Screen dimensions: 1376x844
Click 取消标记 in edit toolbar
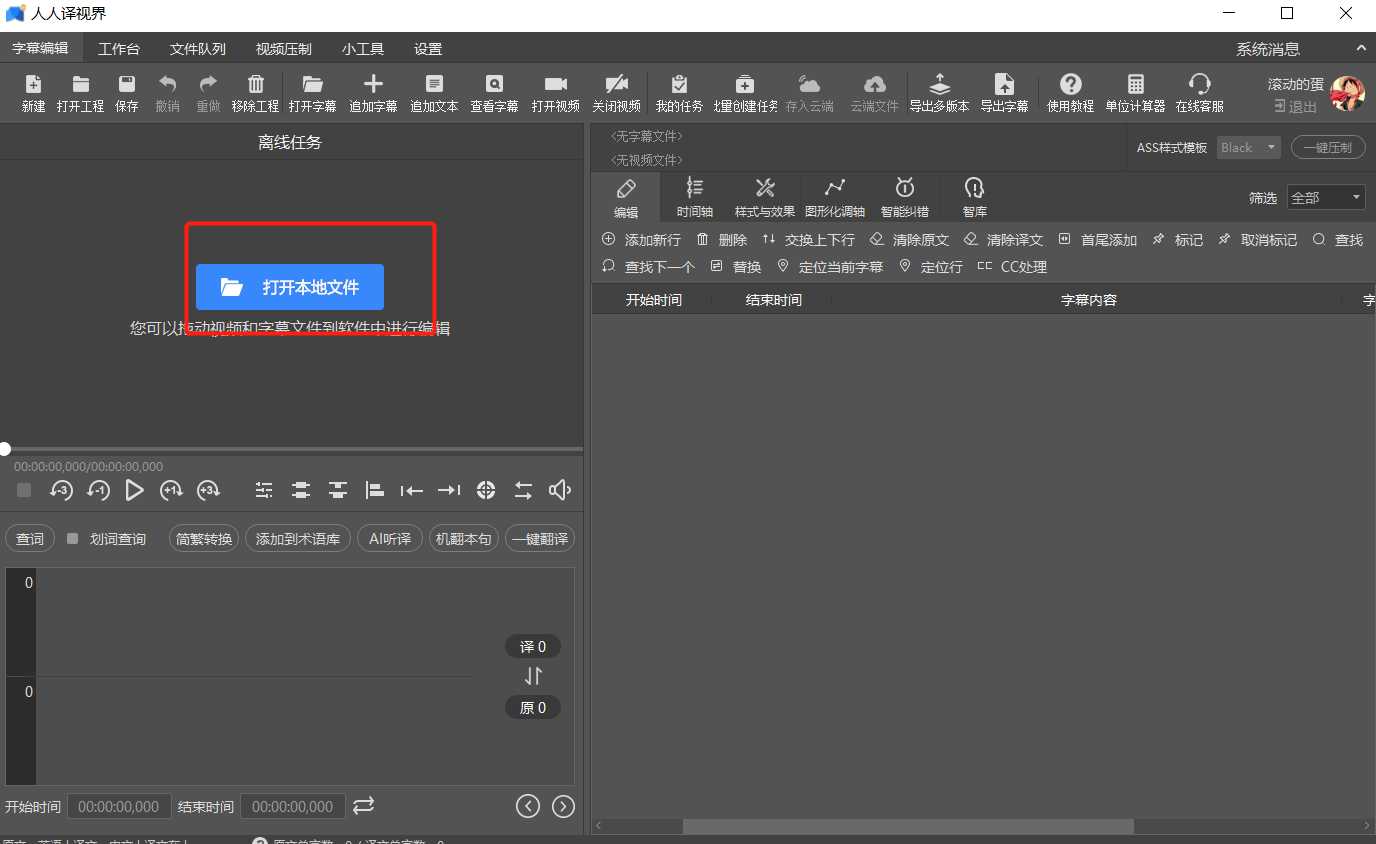pyautogui.click(x=1257, y=240)
